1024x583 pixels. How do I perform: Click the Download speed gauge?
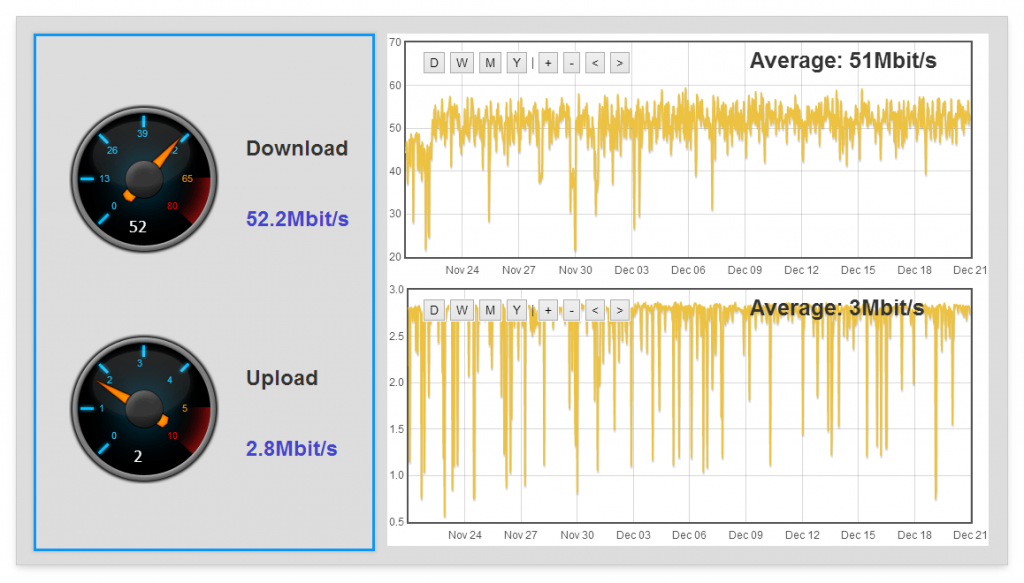click(143, 178)
